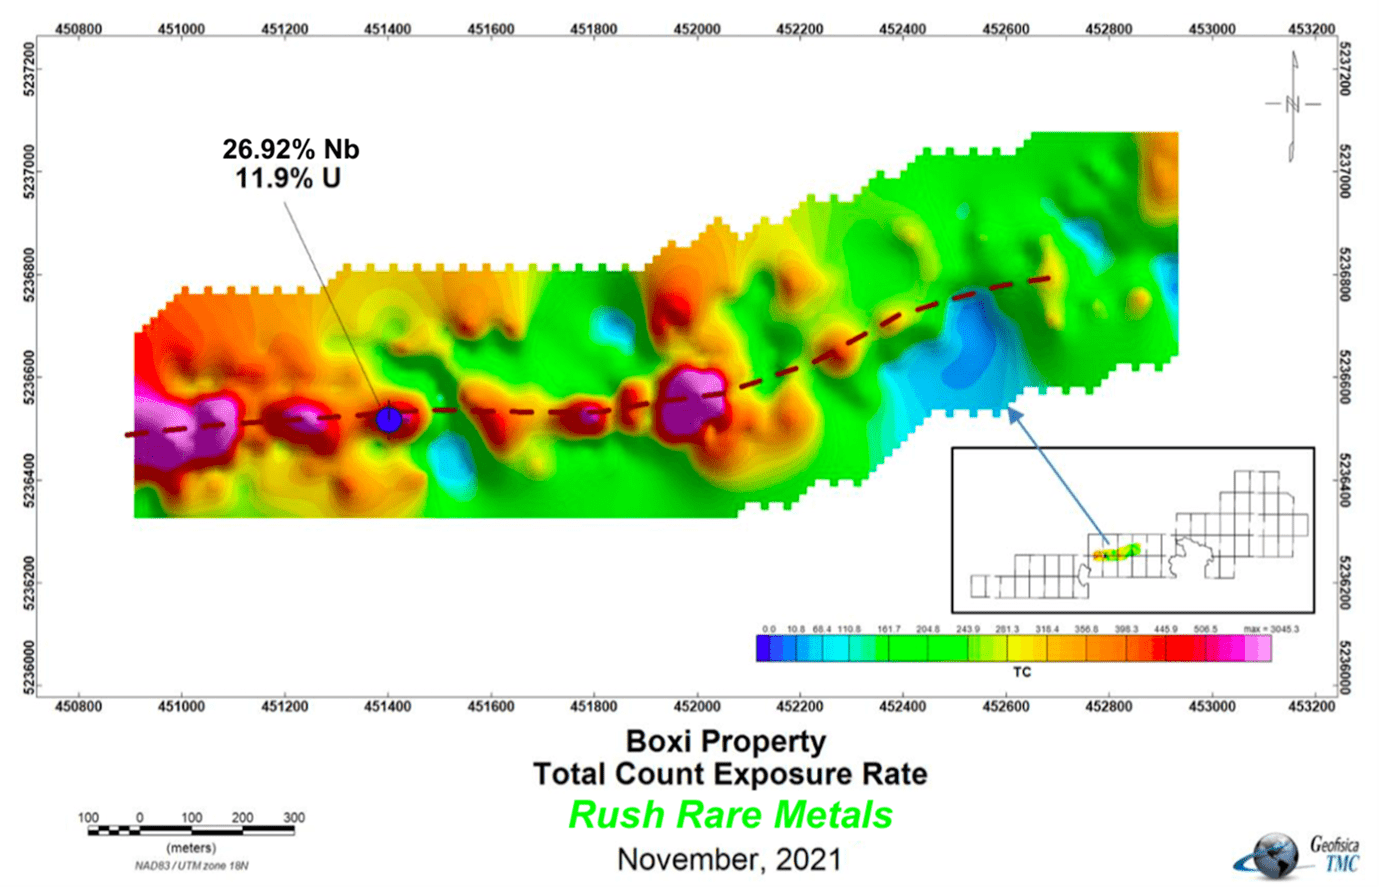Click the November, 2021 date text
The width and height of the screenshot is (1381, 889).
pos(729,859)
